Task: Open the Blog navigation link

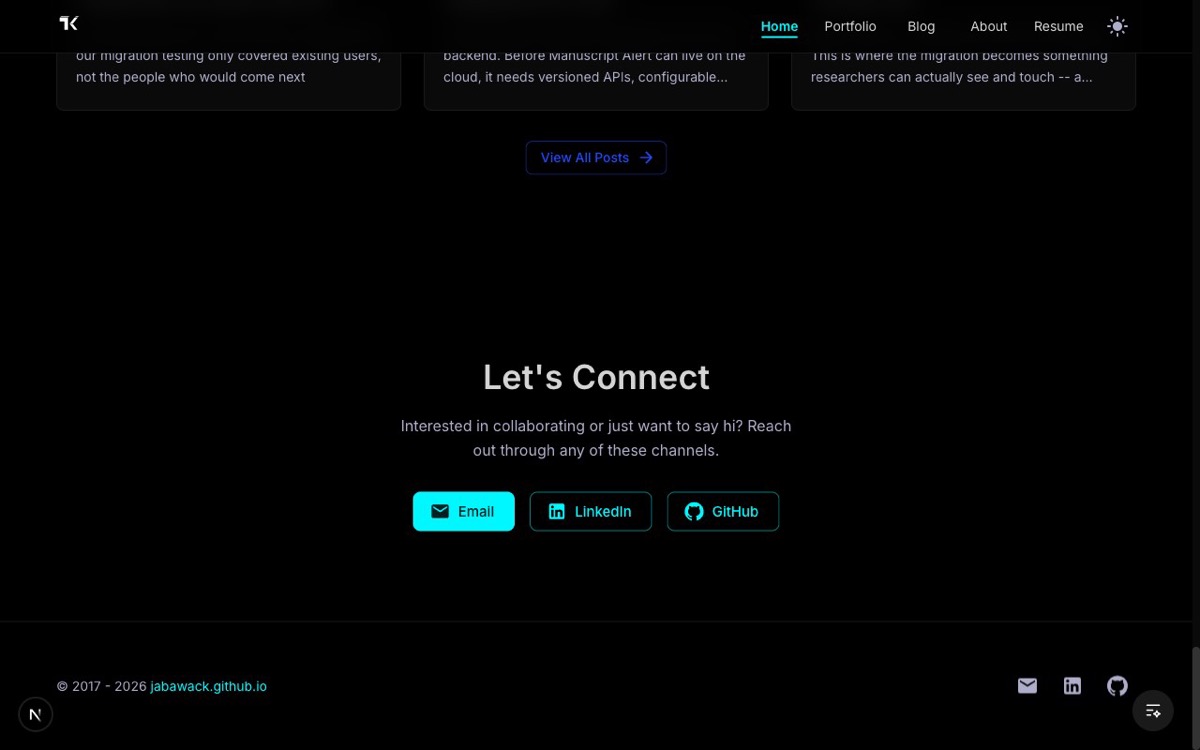Action: click(x=921, y=26)
